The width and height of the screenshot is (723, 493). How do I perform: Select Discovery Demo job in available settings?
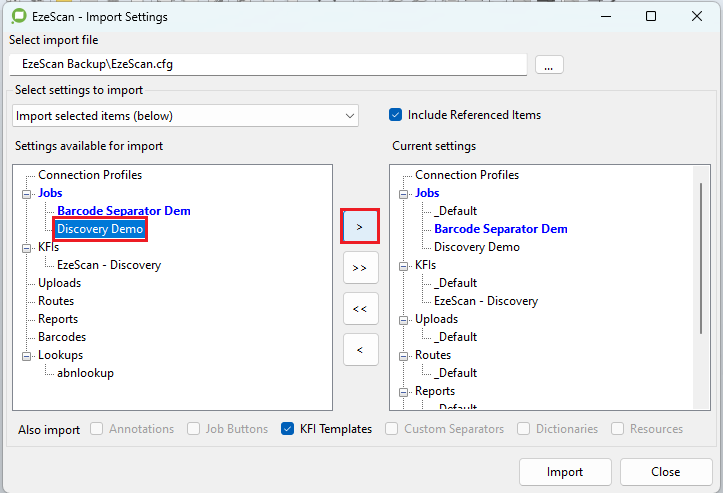[100, 229]
